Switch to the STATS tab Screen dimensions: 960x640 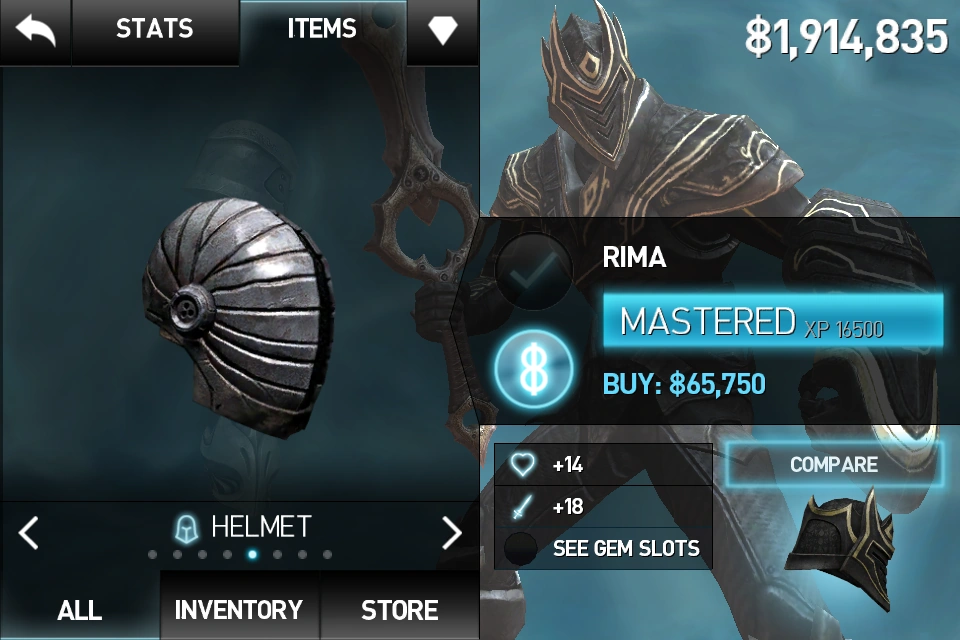click(x=155, y=29)
